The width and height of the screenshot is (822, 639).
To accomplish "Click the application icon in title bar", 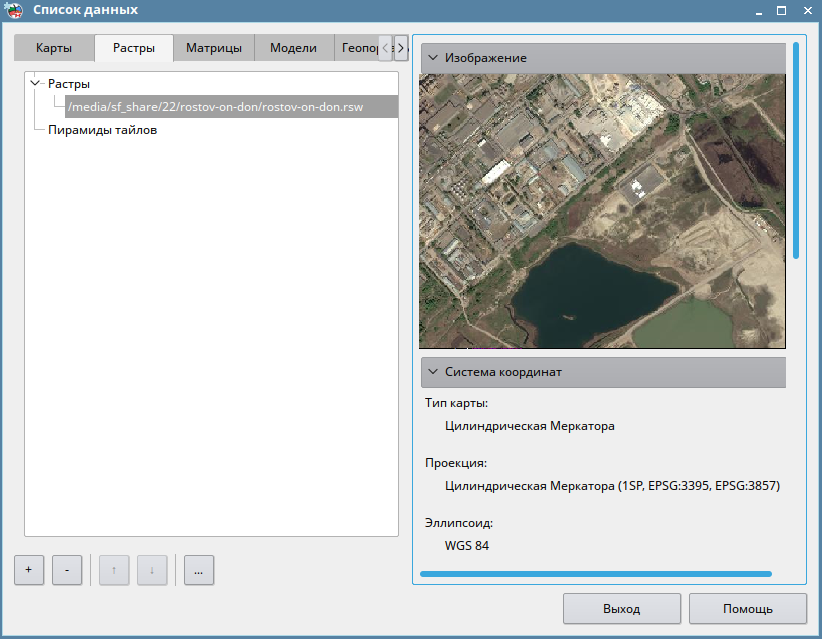I will [15, 11].
